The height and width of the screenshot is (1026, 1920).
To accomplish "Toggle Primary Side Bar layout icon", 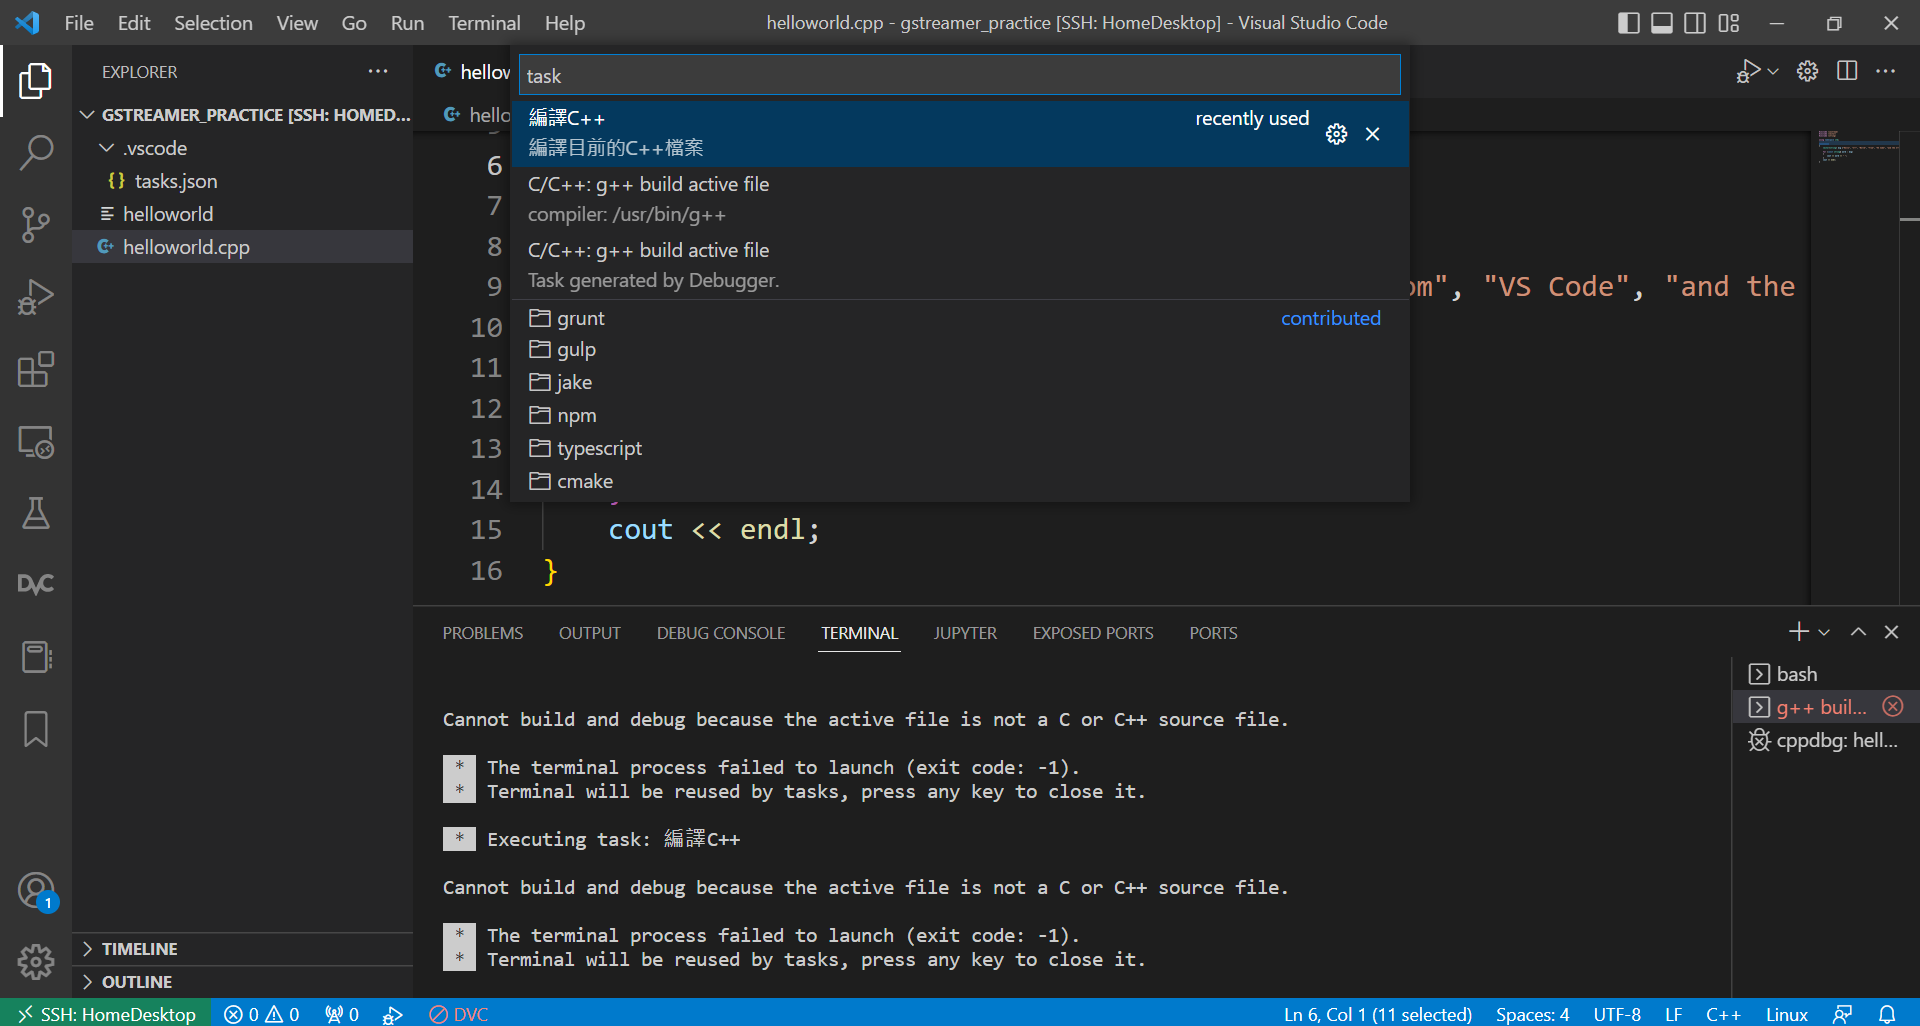I will pos(1628,23).
